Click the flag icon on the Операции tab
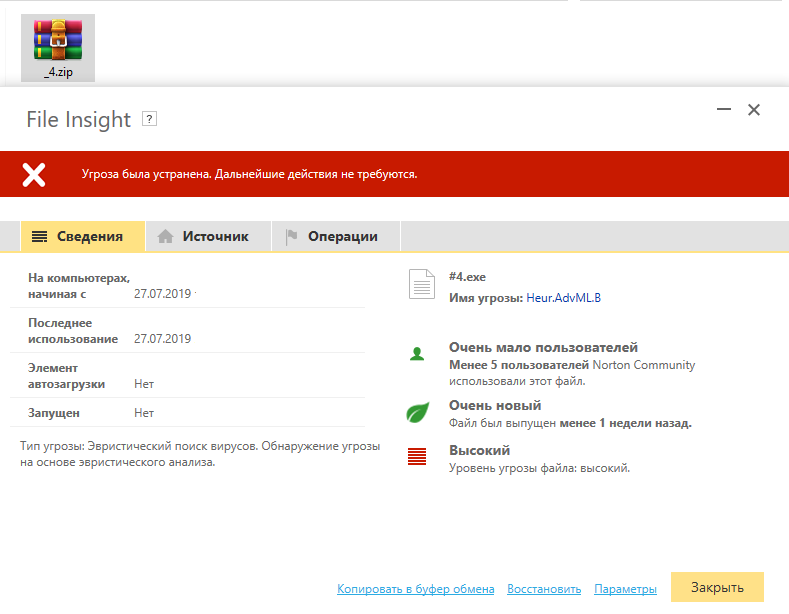 [x=291, y=237]
